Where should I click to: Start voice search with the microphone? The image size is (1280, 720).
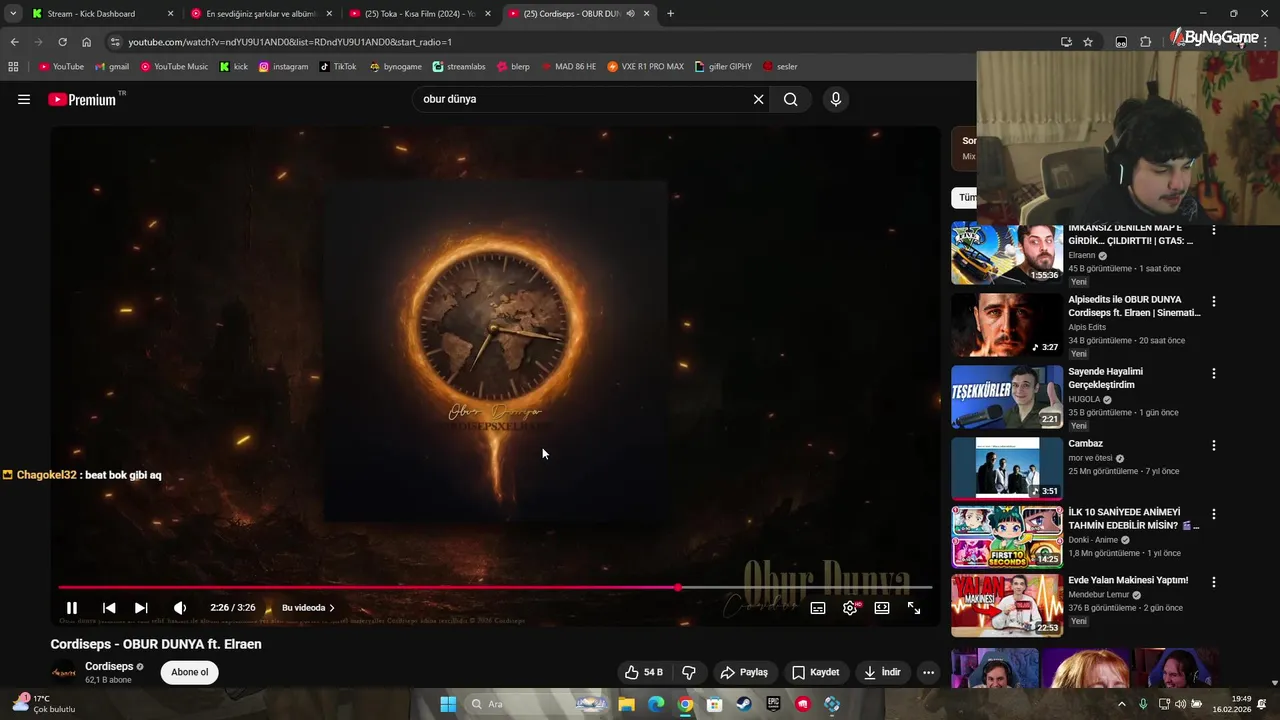tap(836, 99)
